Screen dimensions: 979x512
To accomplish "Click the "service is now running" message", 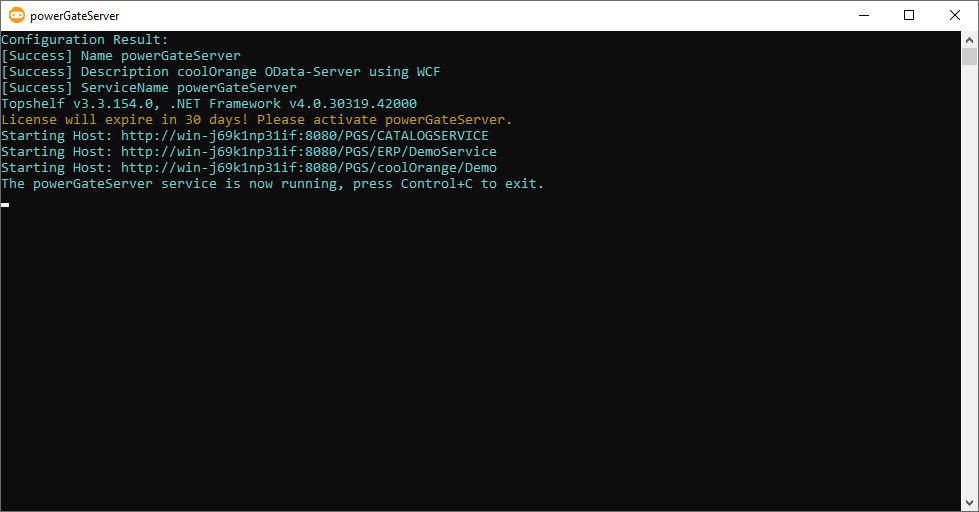I will click(x=273, y=184).
